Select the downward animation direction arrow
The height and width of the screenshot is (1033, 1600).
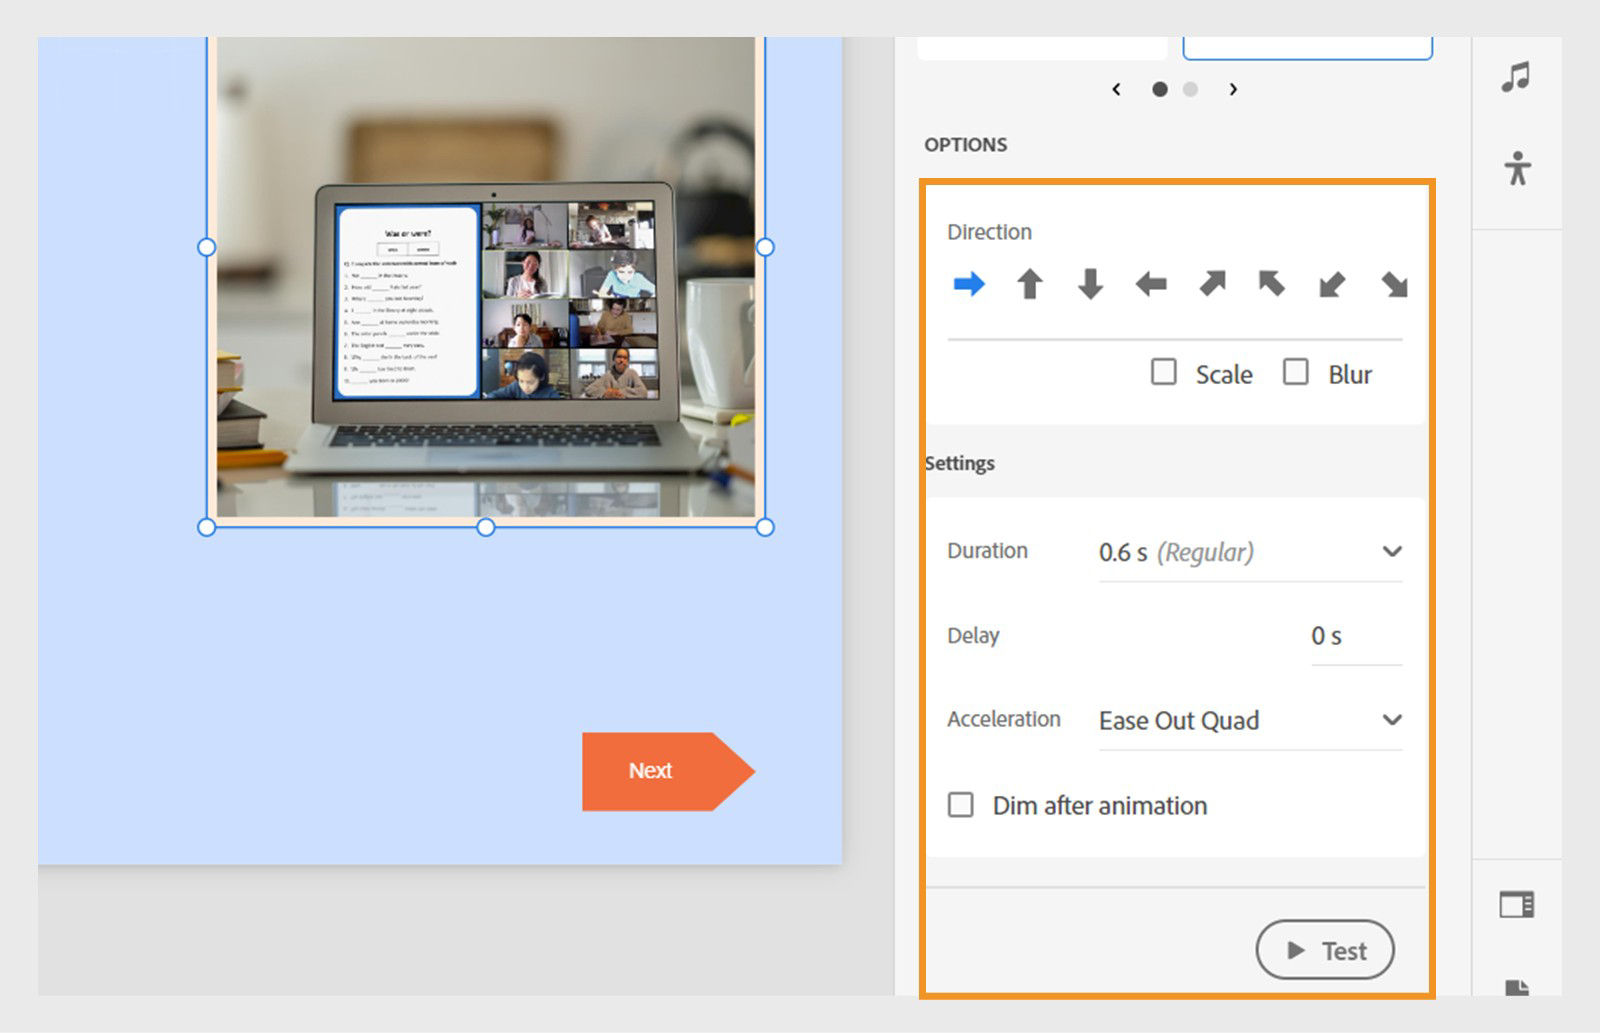tap(1090, 284)
